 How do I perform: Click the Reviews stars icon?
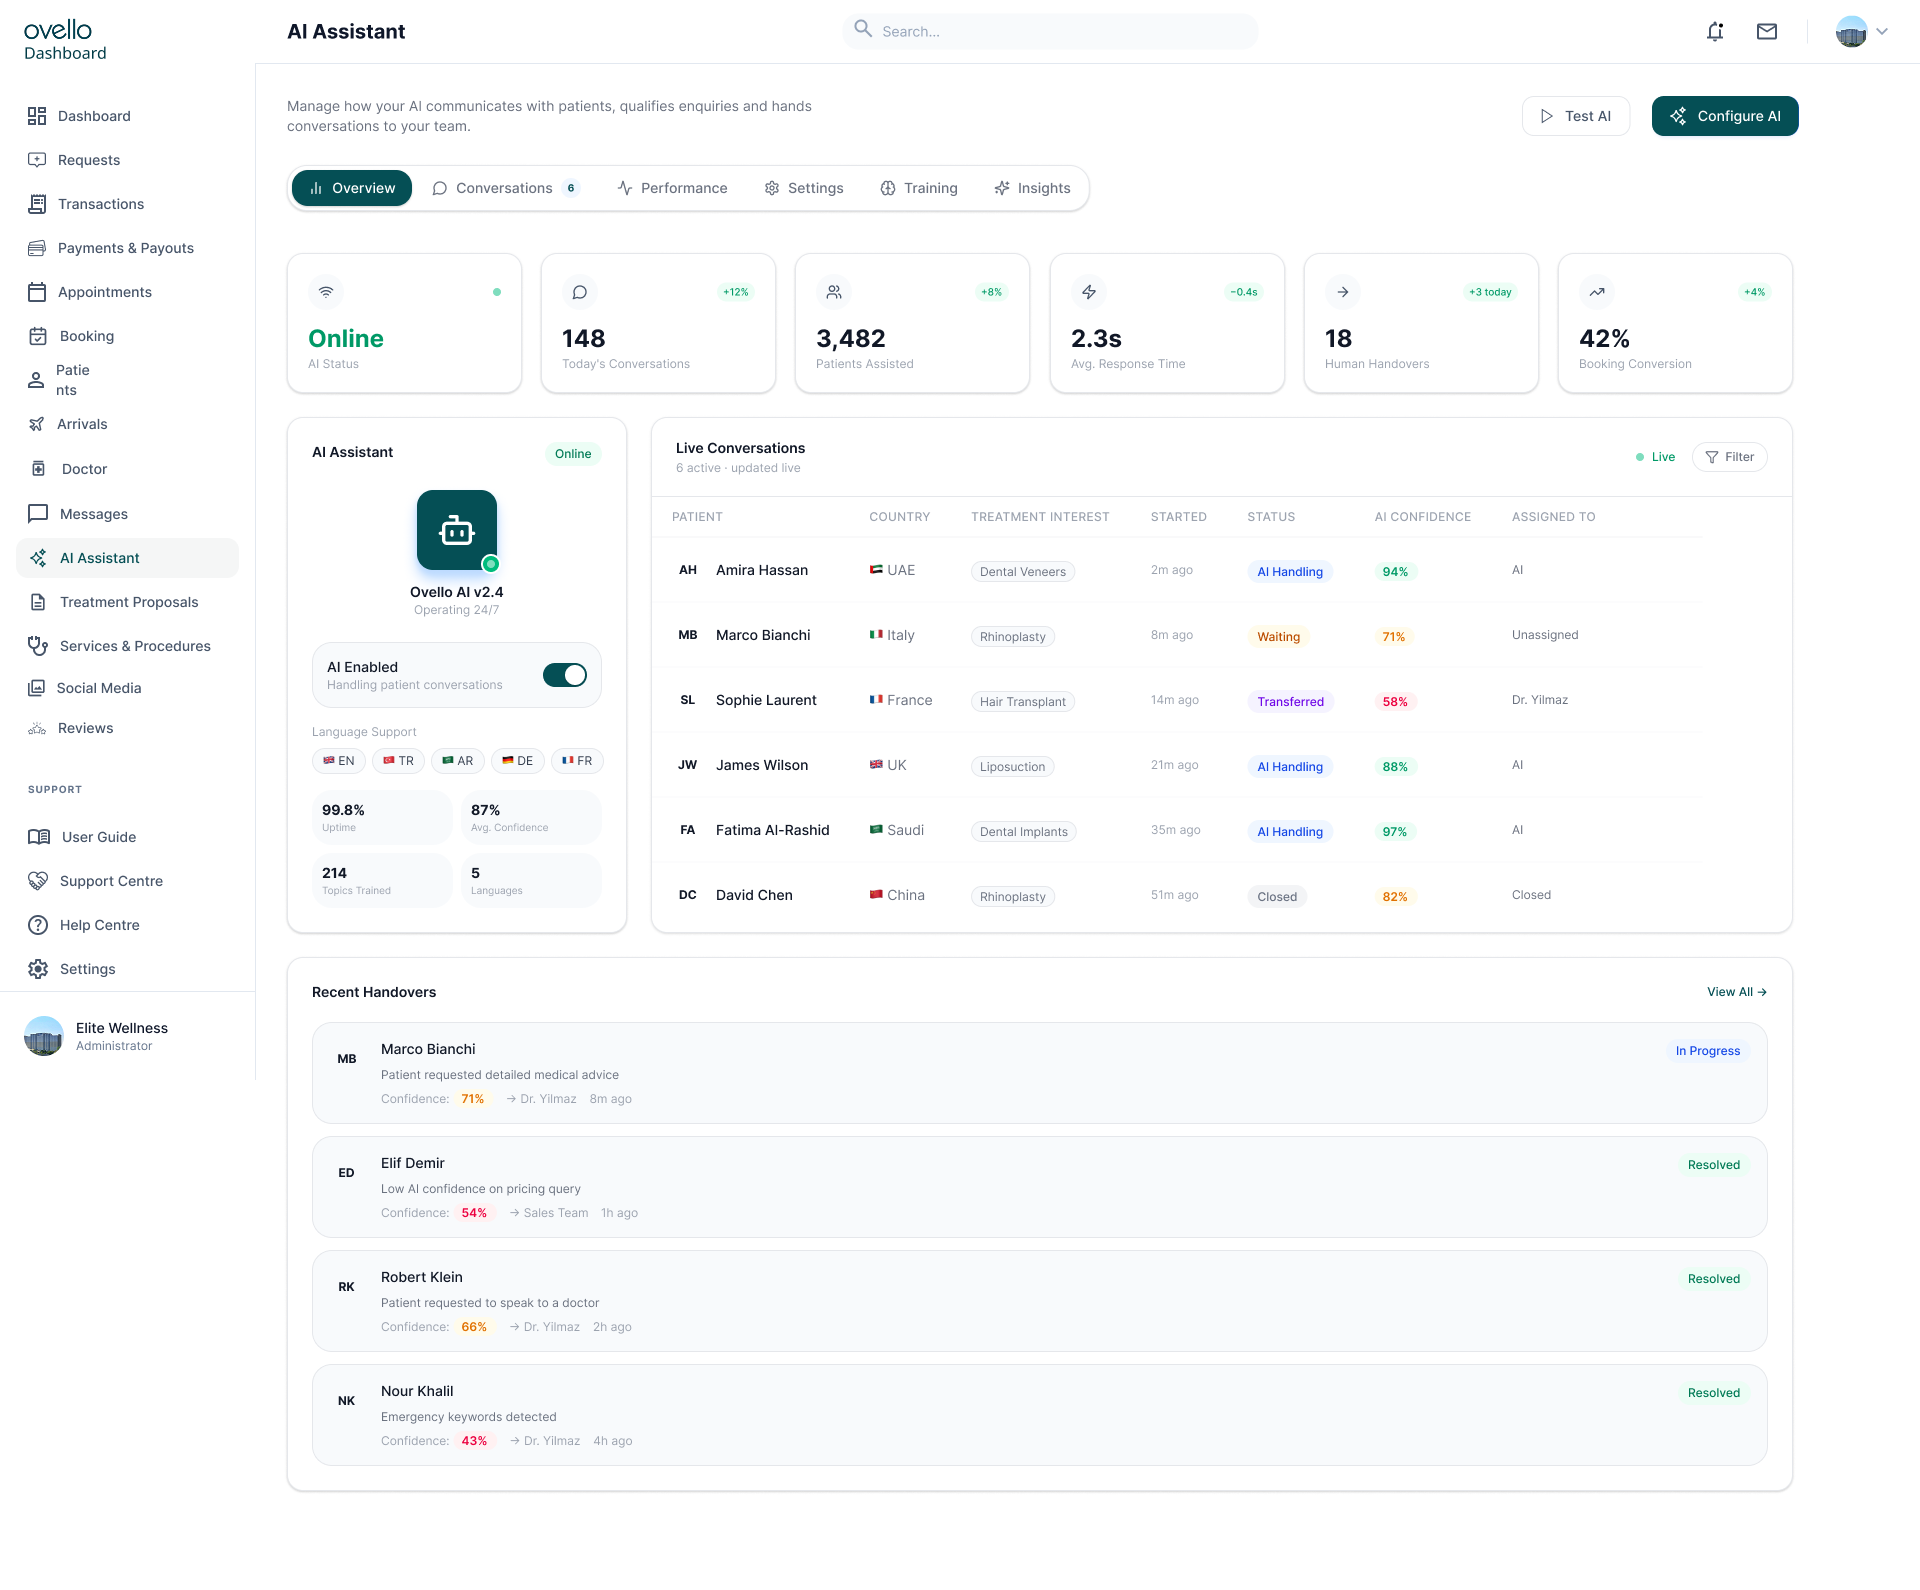(37, 728)
